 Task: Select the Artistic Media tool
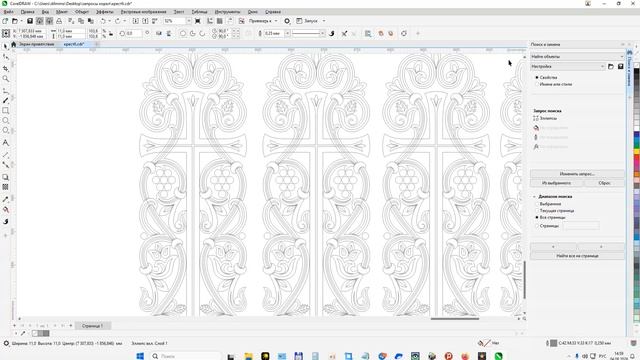(5, 100)
